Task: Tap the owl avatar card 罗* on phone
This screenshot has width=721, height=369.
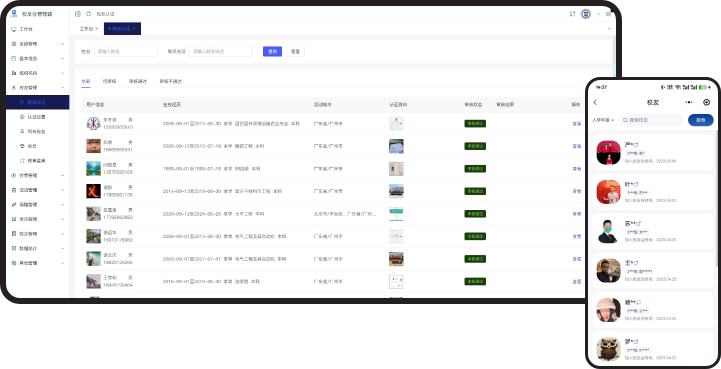Action: pos(652,349)
